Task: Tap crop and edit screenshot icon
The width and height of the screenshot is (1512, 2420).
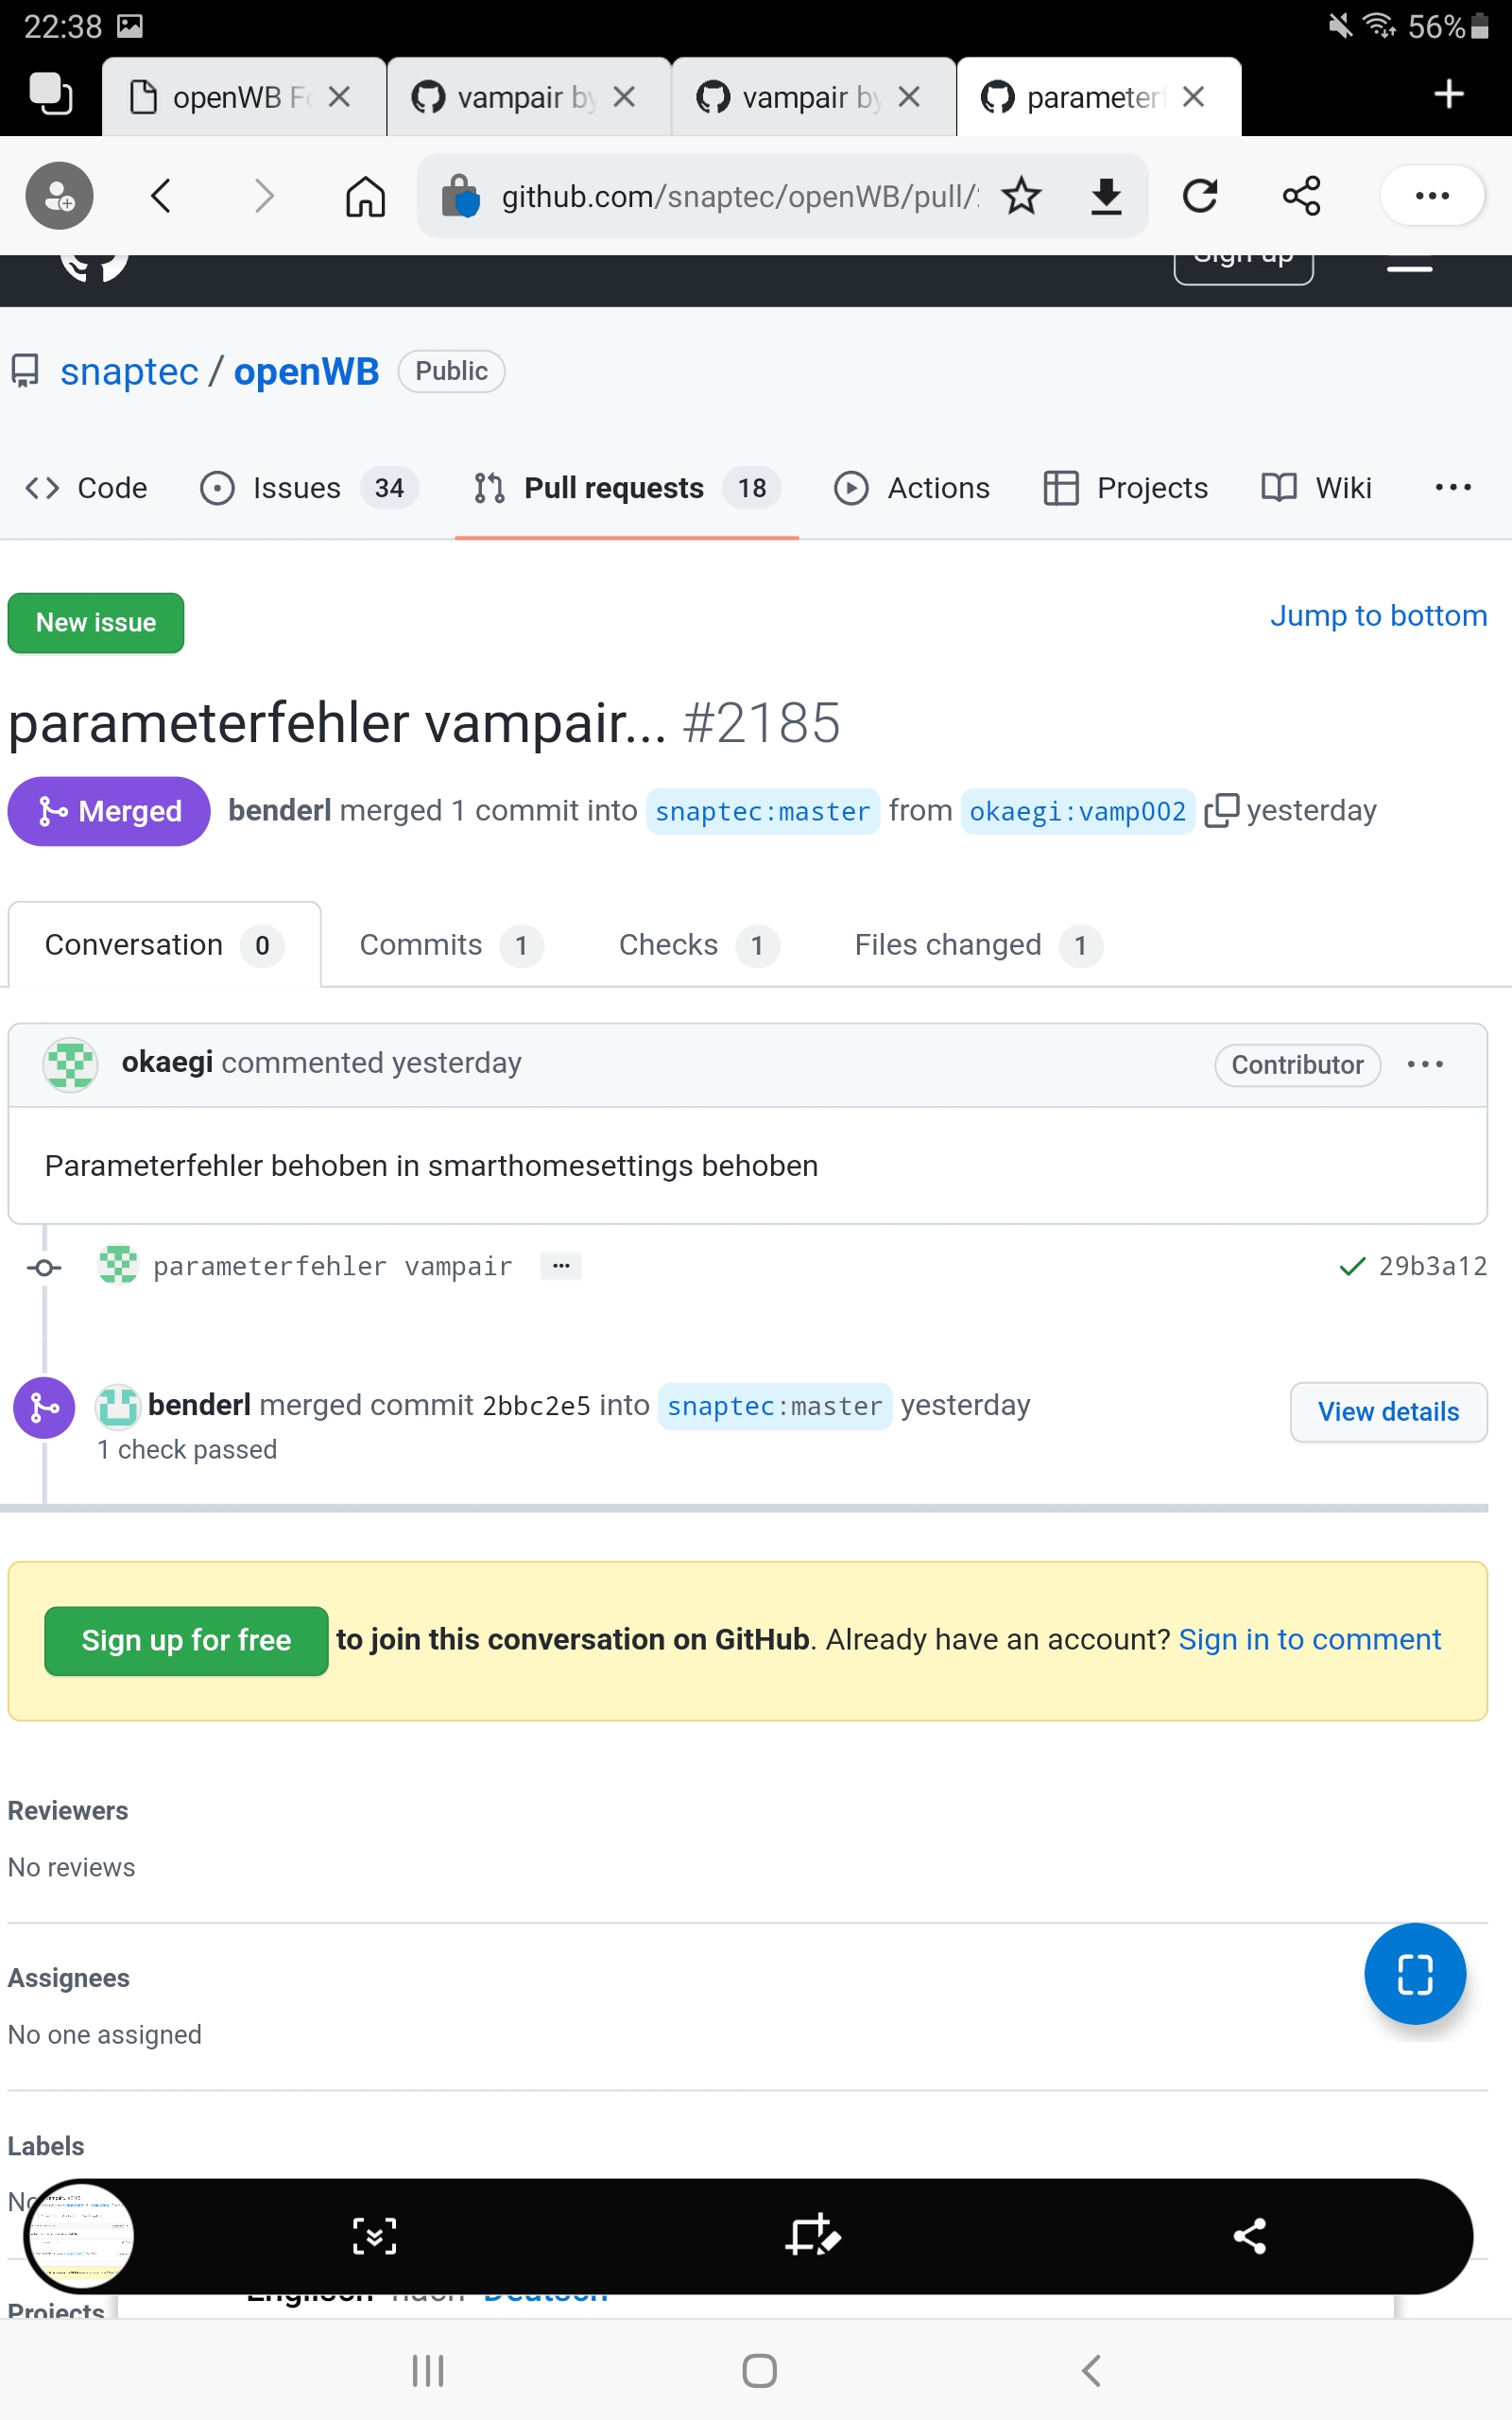Action: (x=812, y=2236)
